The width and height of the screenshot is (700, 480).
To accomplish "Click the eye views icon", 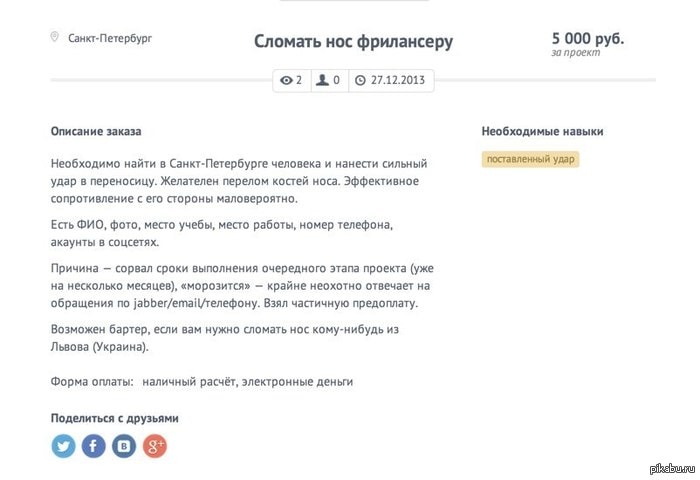I will click(287, 80).
